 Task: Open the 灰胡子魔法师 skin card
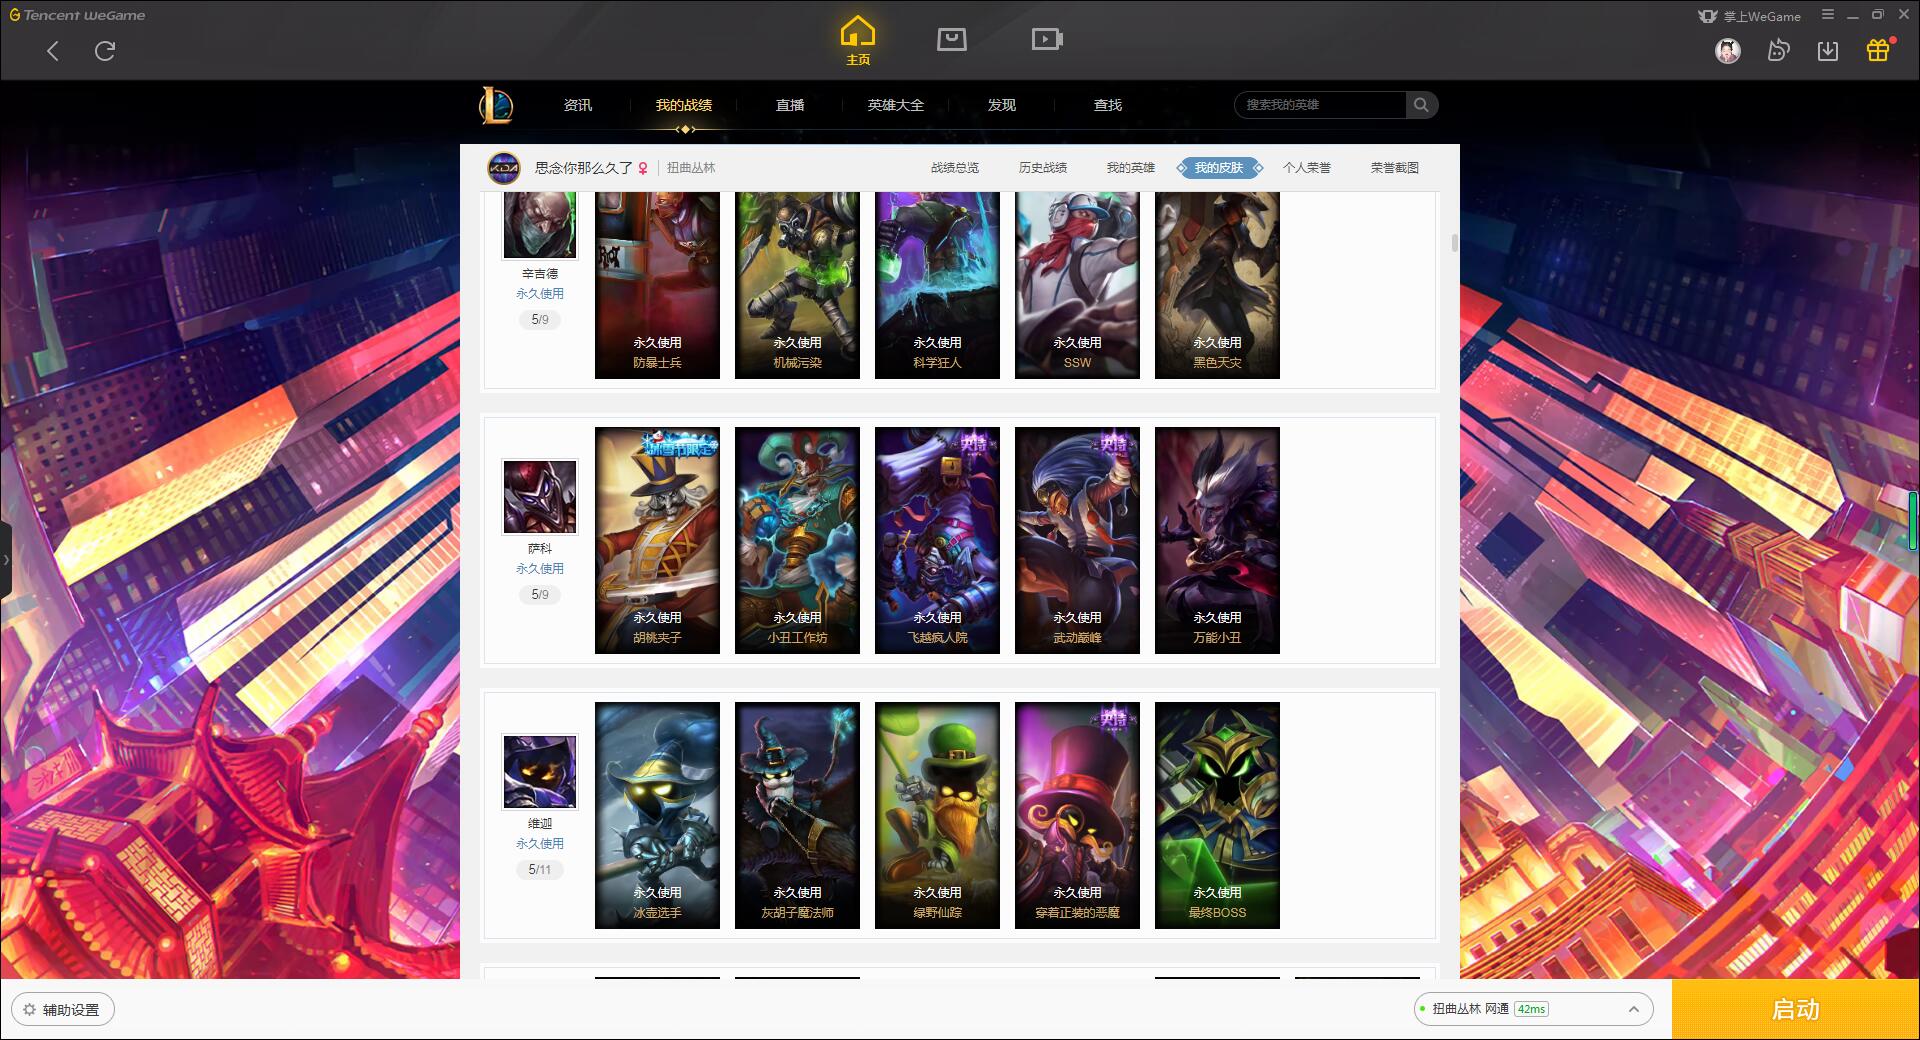(x=797, y=815)
